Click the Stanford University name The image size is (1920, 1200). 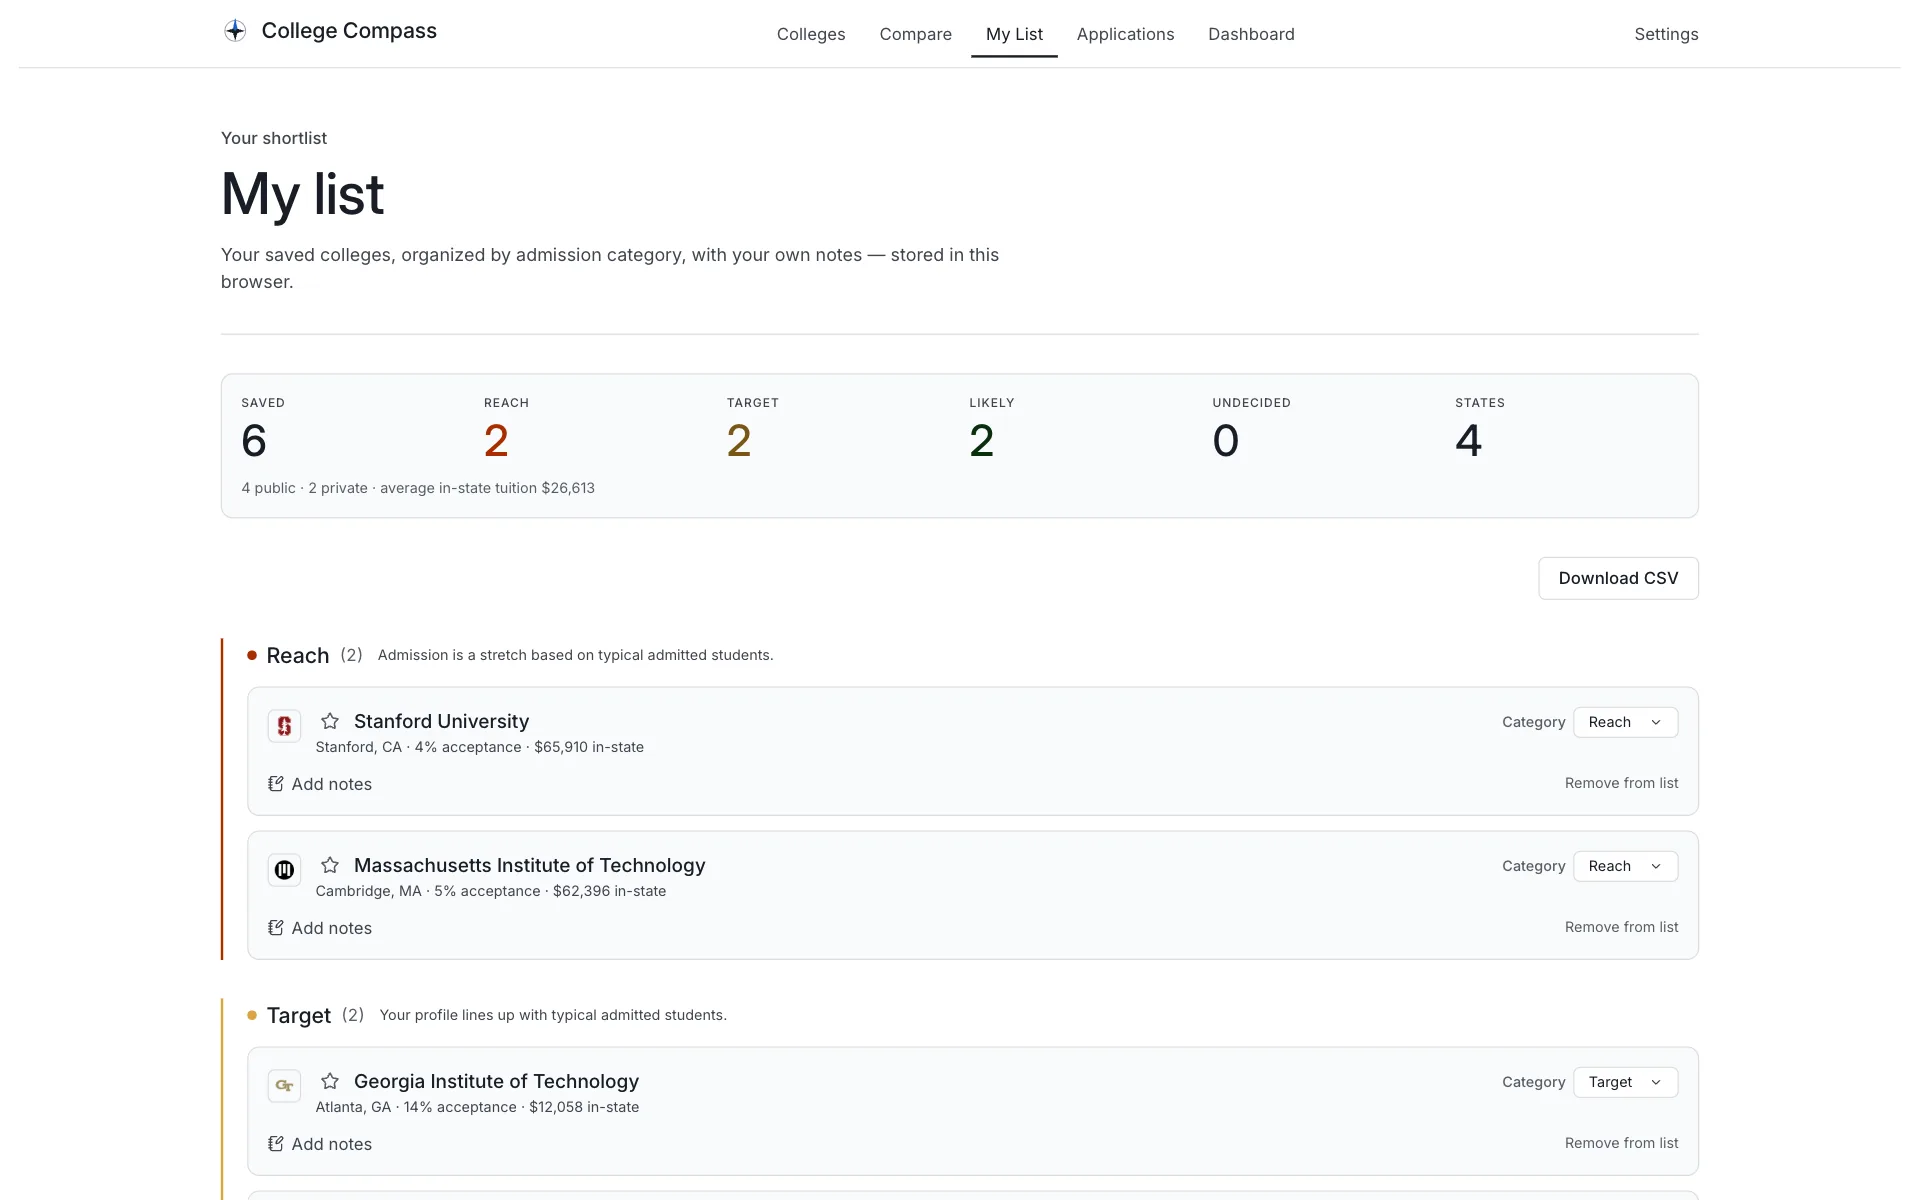pyautogui.click(x=441, y=721)
